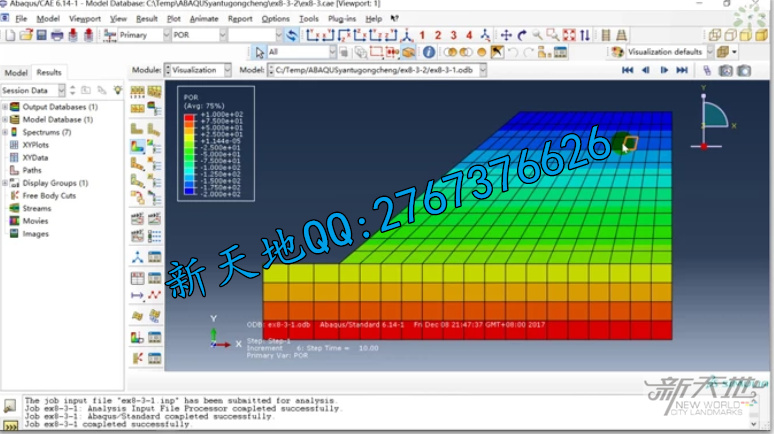Expand Output Databases tree node
The image size is (774, 434).
[x=5, y=107]
